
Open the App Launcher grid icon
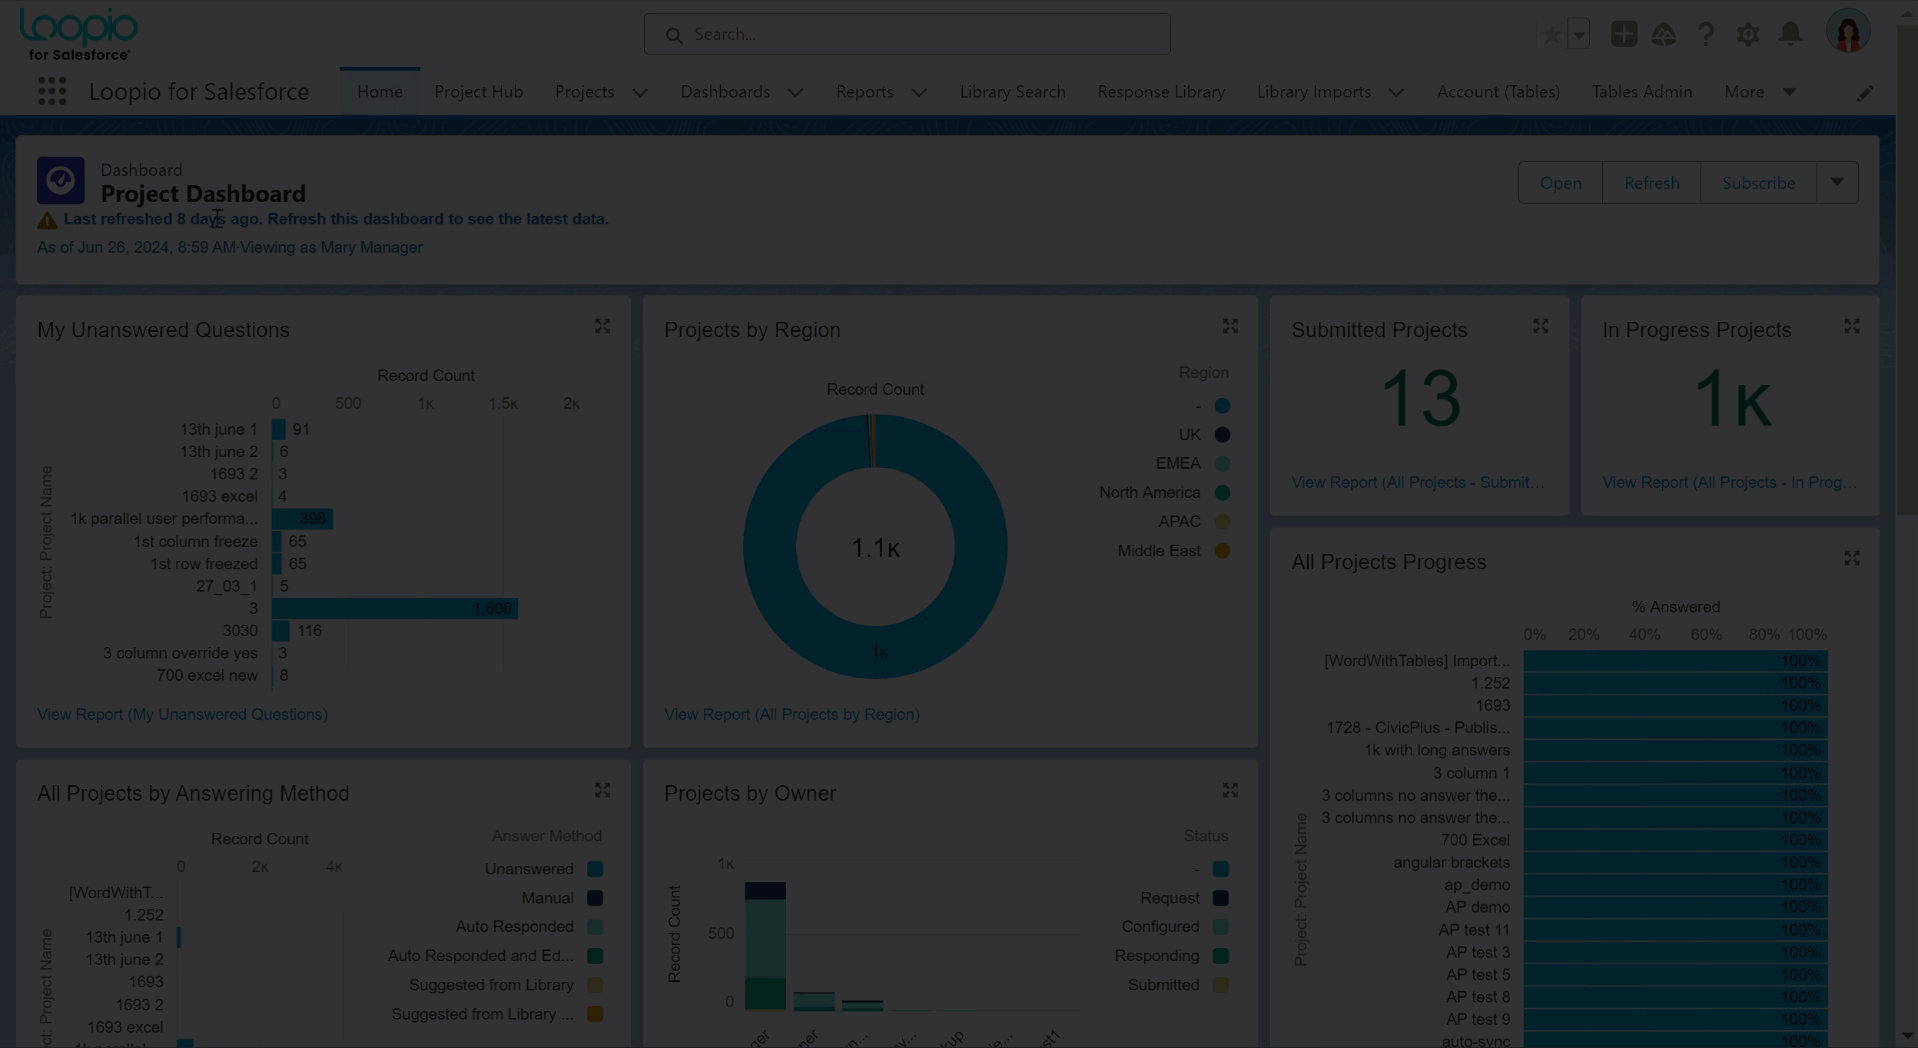coord(52,92)
